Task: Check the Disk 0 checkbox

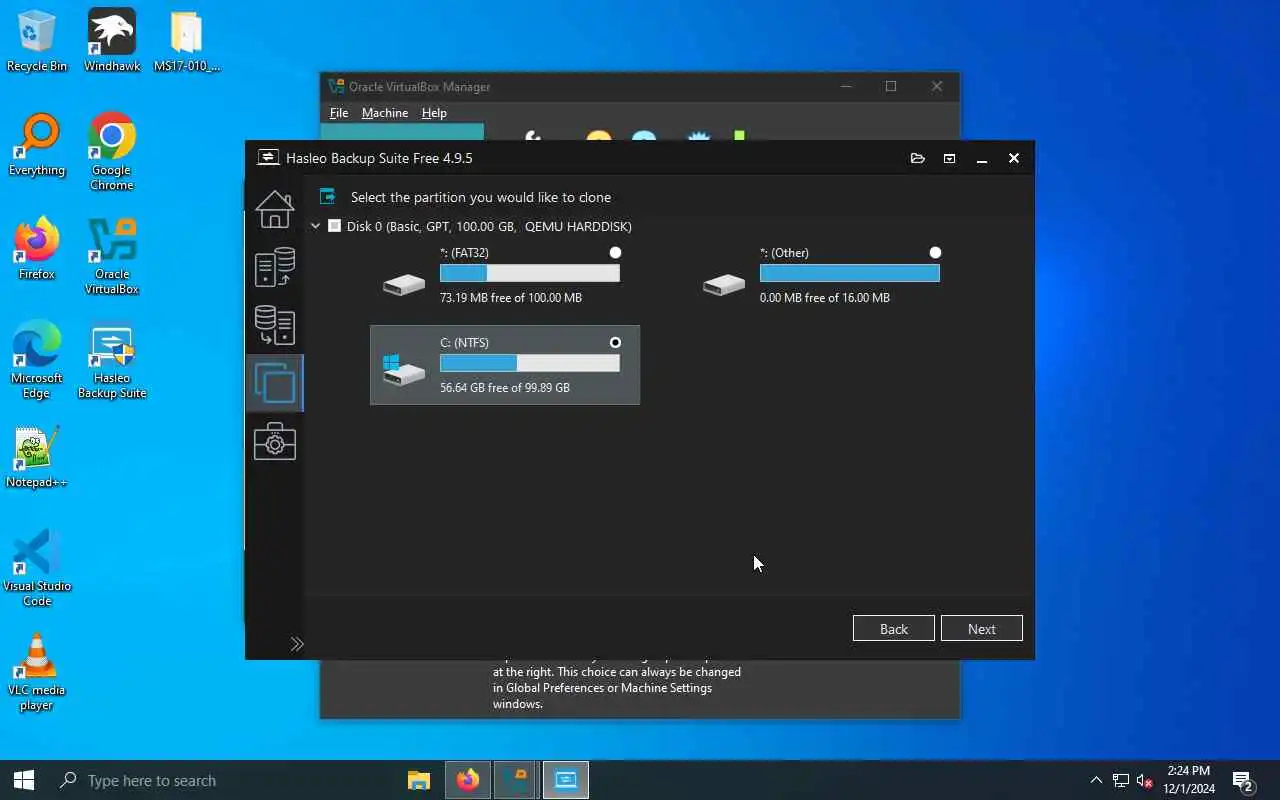Action: click(334, 226)
